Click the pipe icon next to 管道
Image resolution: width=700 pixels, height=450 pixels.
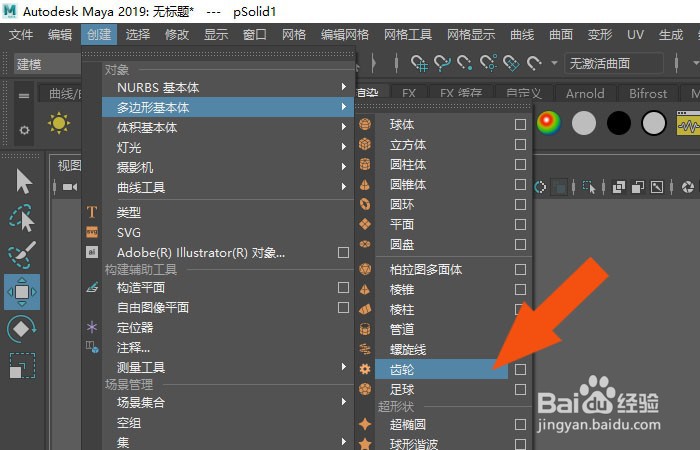coord(365,329)
